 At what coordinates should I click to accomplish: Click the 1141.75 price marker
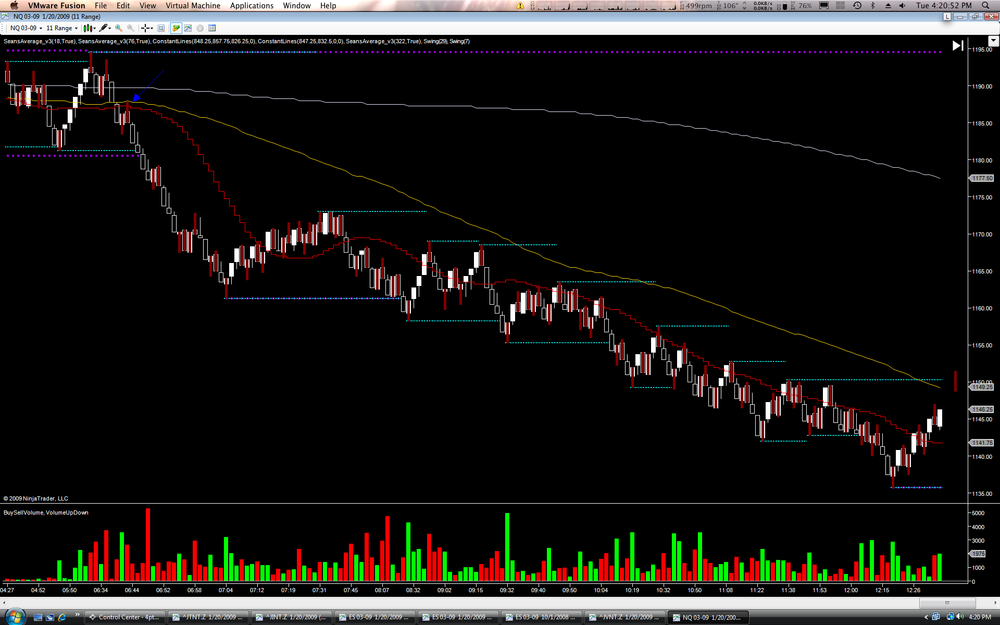pos(982,443)
